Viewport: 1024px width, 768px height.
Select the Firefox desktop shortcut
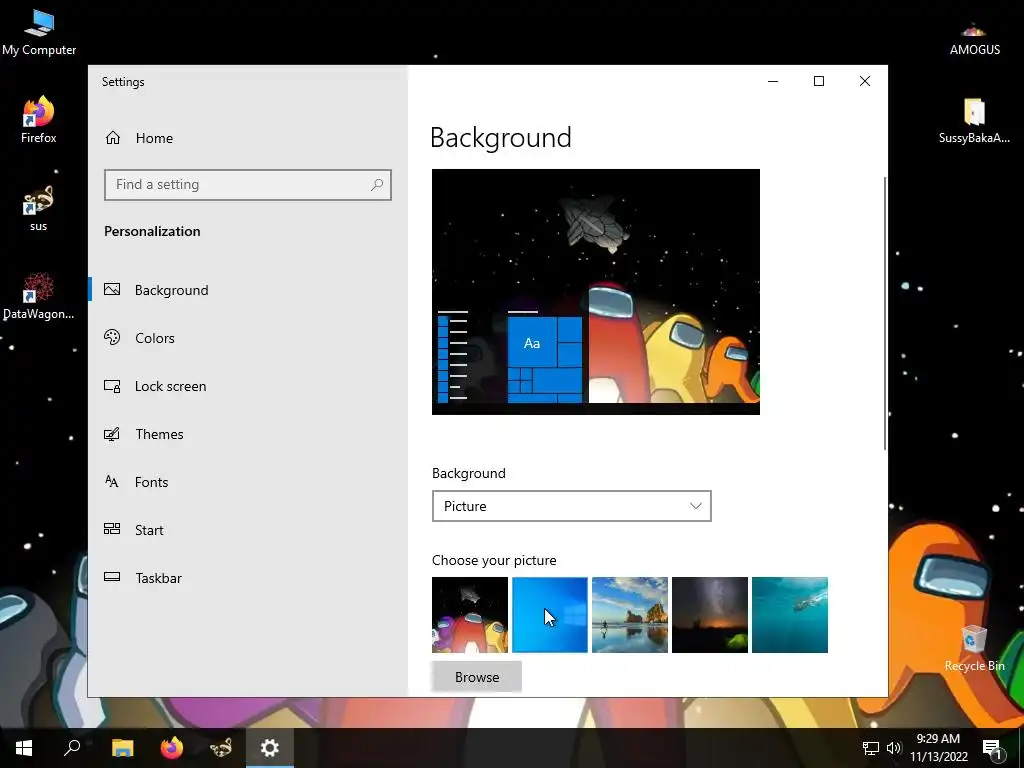[x=39, y=120]
